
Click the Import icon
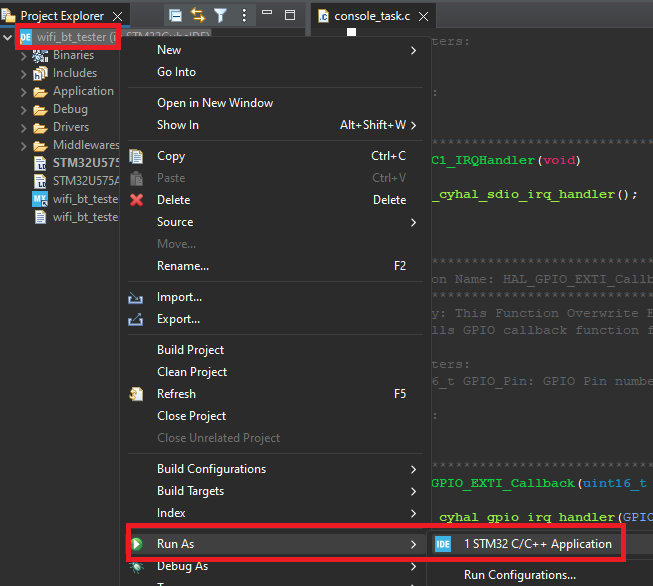135,298
